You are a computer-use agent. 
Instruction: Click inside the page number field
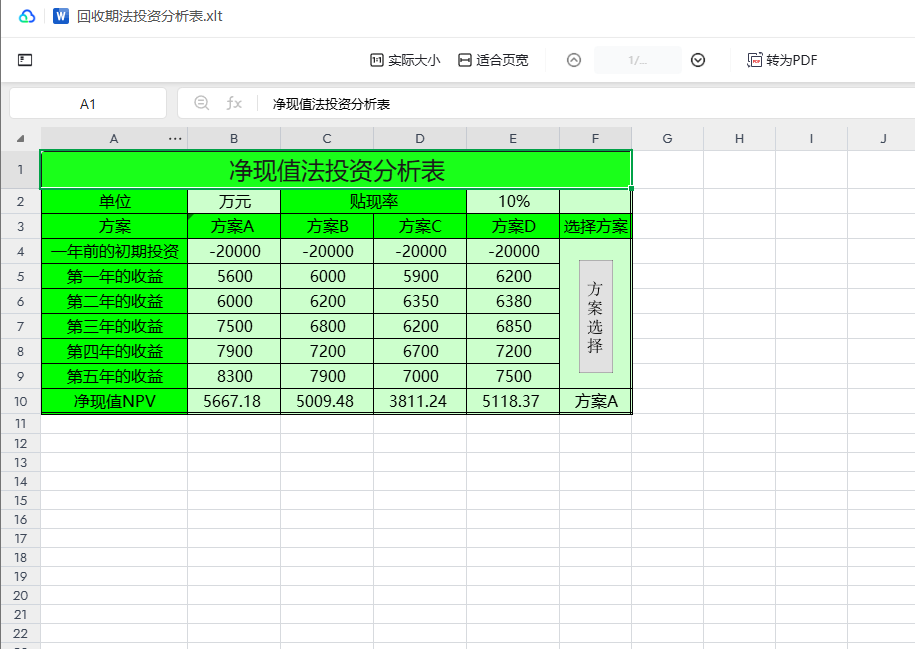coord(635,60)
